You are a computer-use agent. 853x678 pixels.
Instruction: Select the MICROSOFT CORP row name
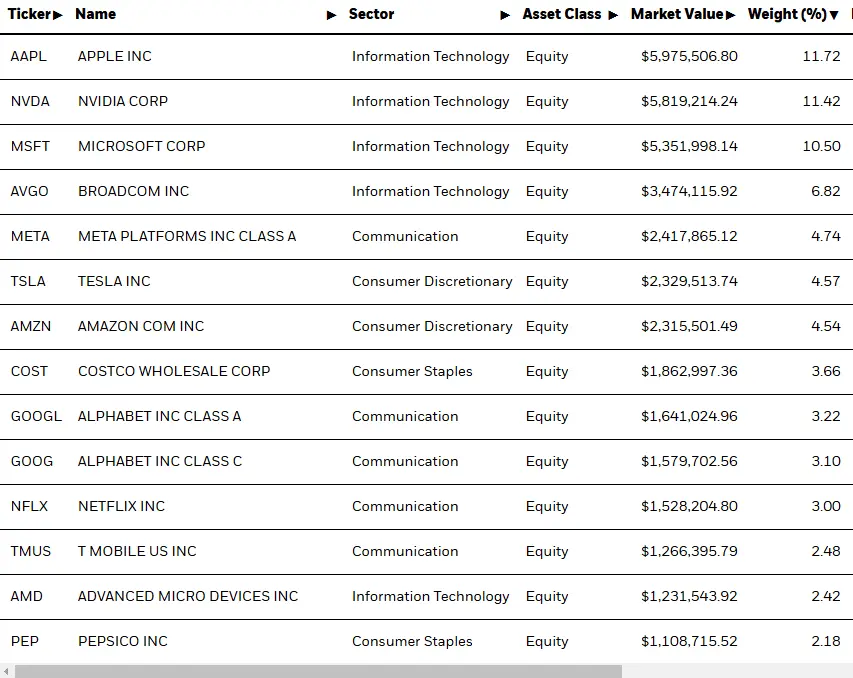coord(141,146)
